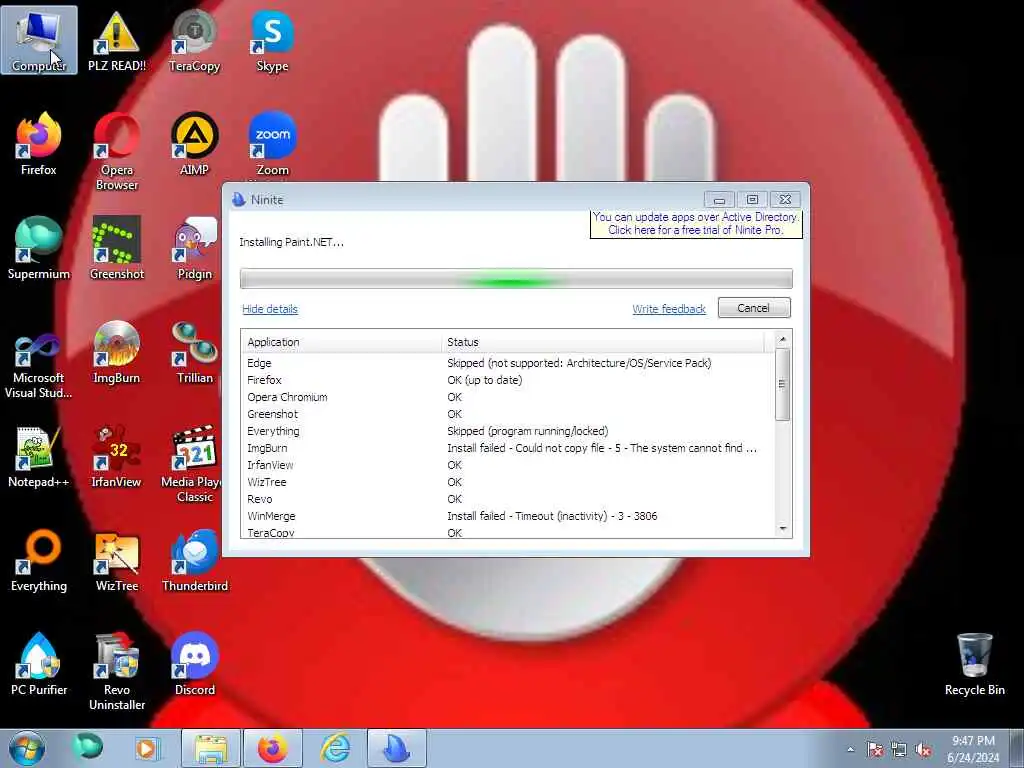The height and width of the screenshot is (768, 1024).
Task: Open the Opera Browser shortcut
Action: point(117,152)
